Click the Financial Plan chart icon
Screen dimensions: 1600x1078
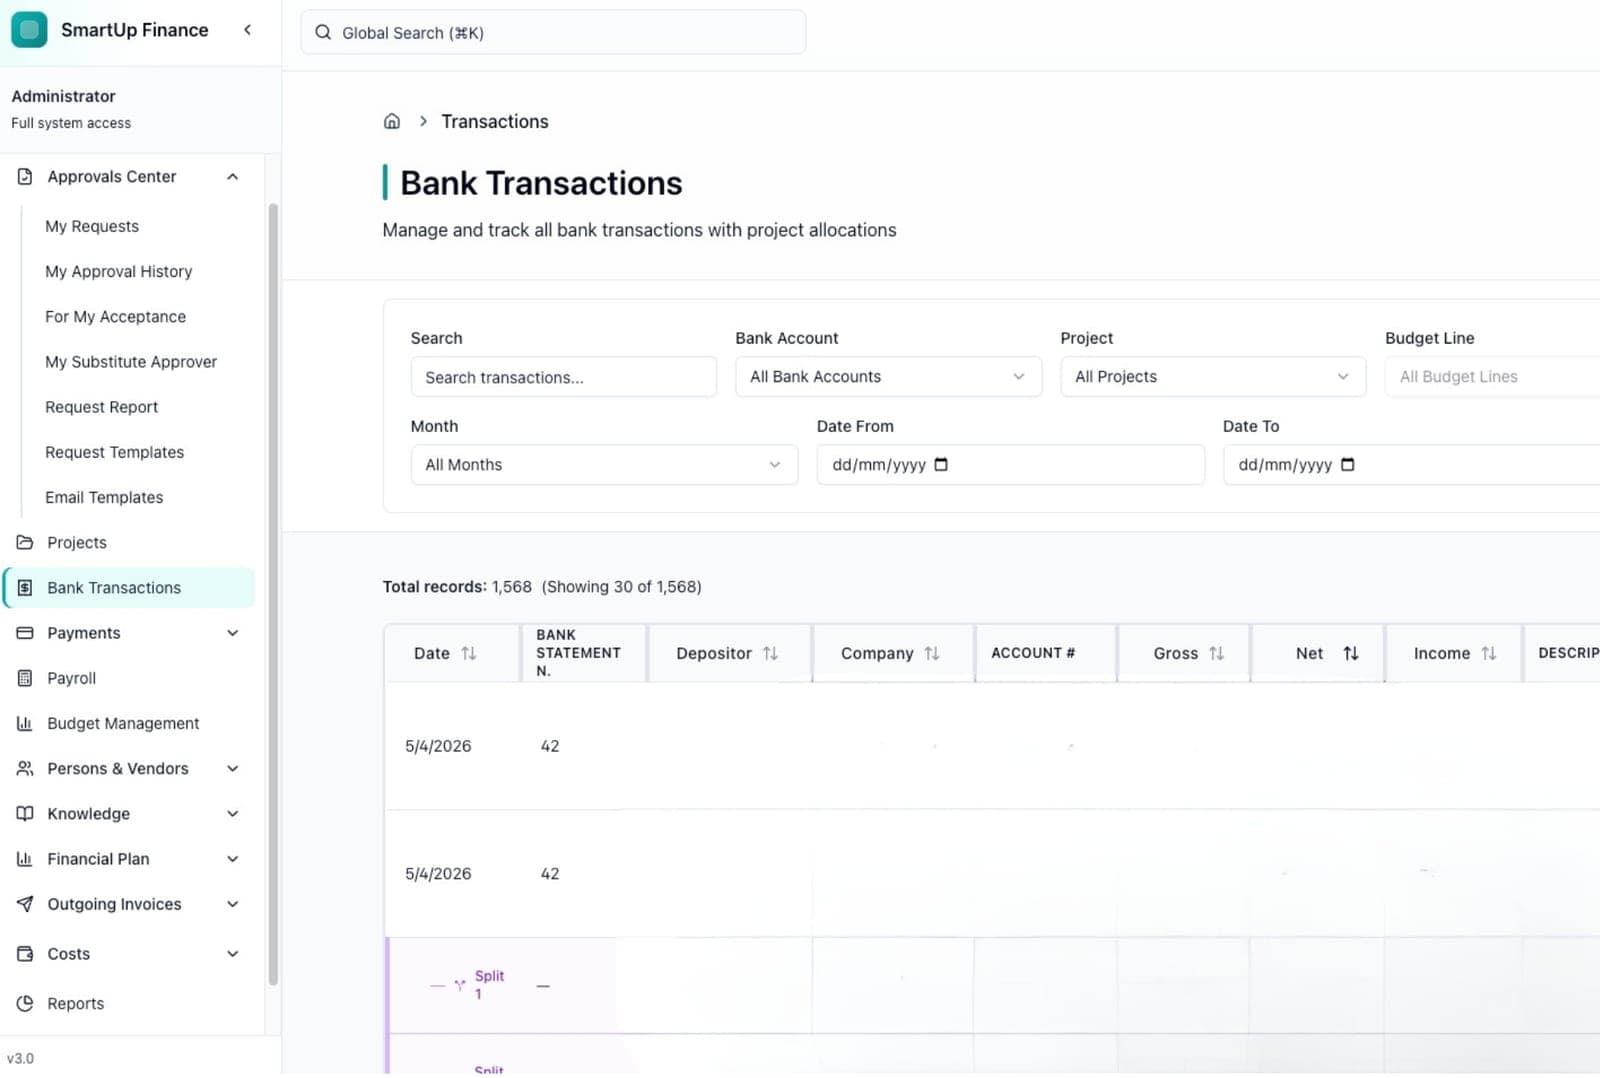[25, 859]
